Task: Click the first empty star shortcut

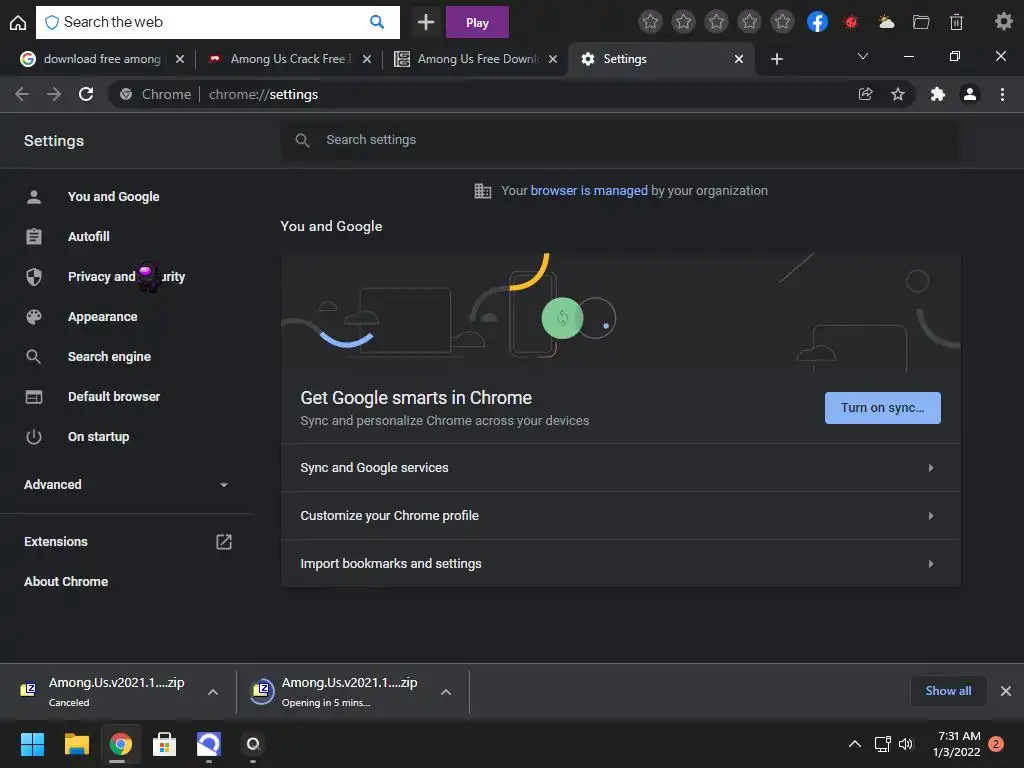Action: point(650,22)
